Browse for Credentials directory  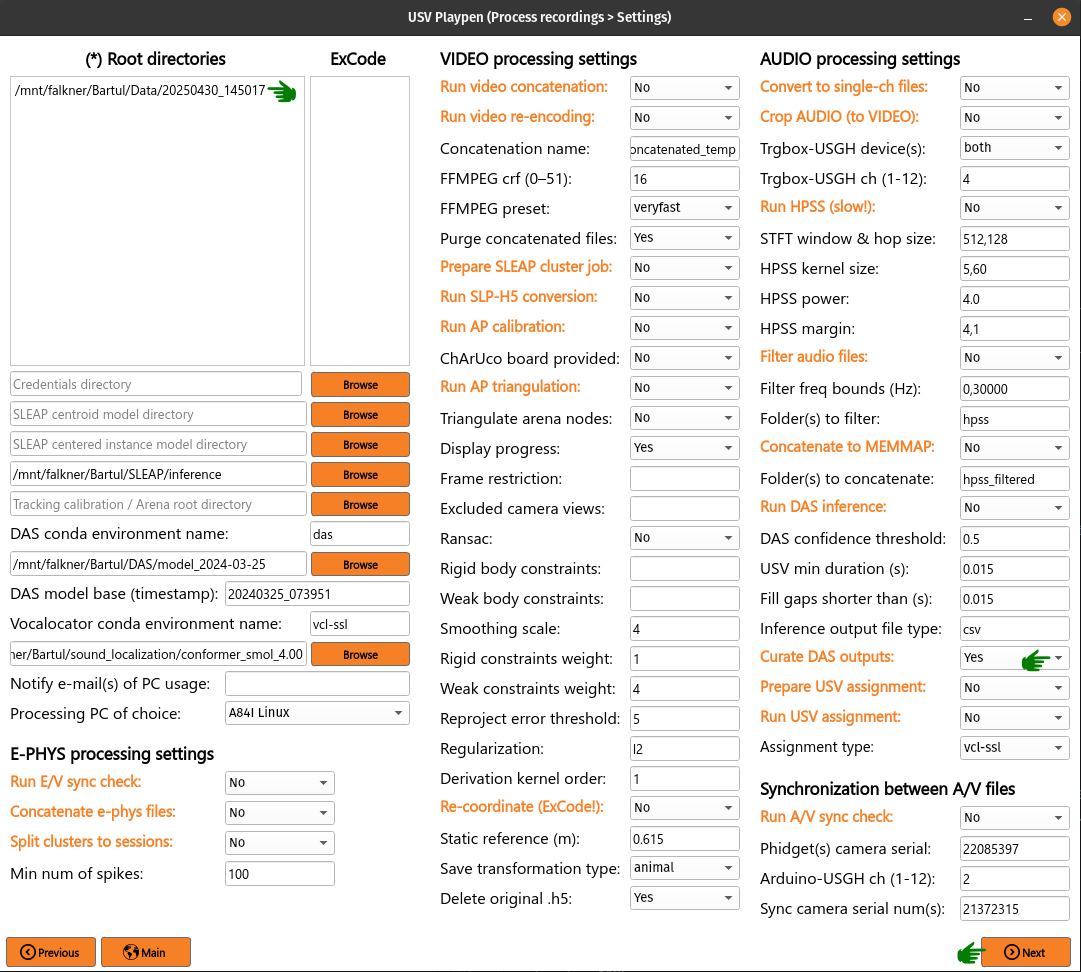coord(360,385)
